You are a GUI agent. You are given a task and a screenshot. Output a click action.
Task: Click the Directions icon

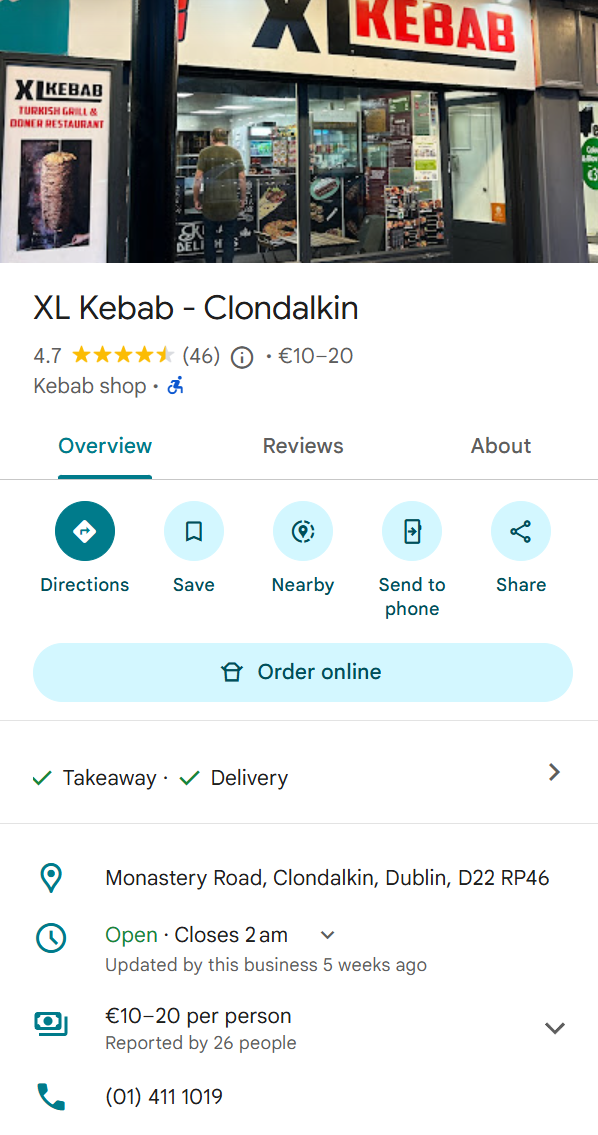85,531
